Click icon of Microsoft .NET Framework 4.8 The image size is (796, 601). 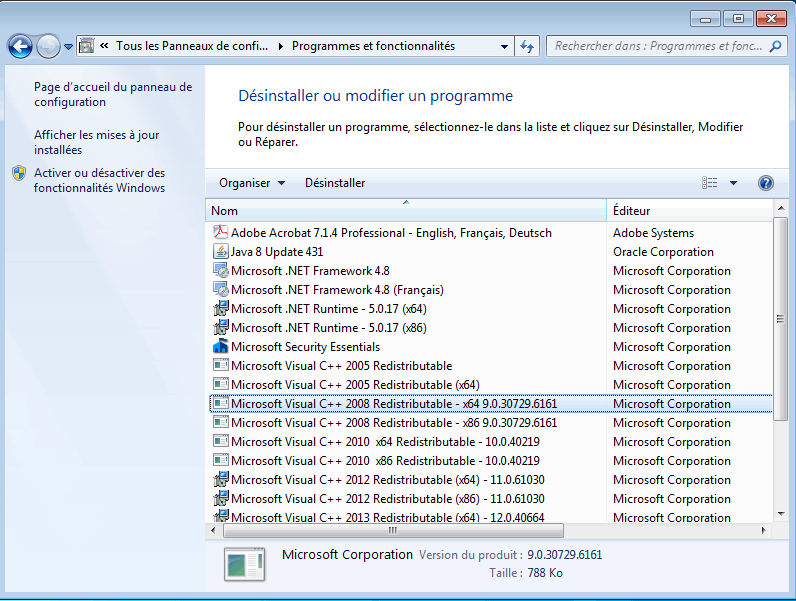coord(220,271)
